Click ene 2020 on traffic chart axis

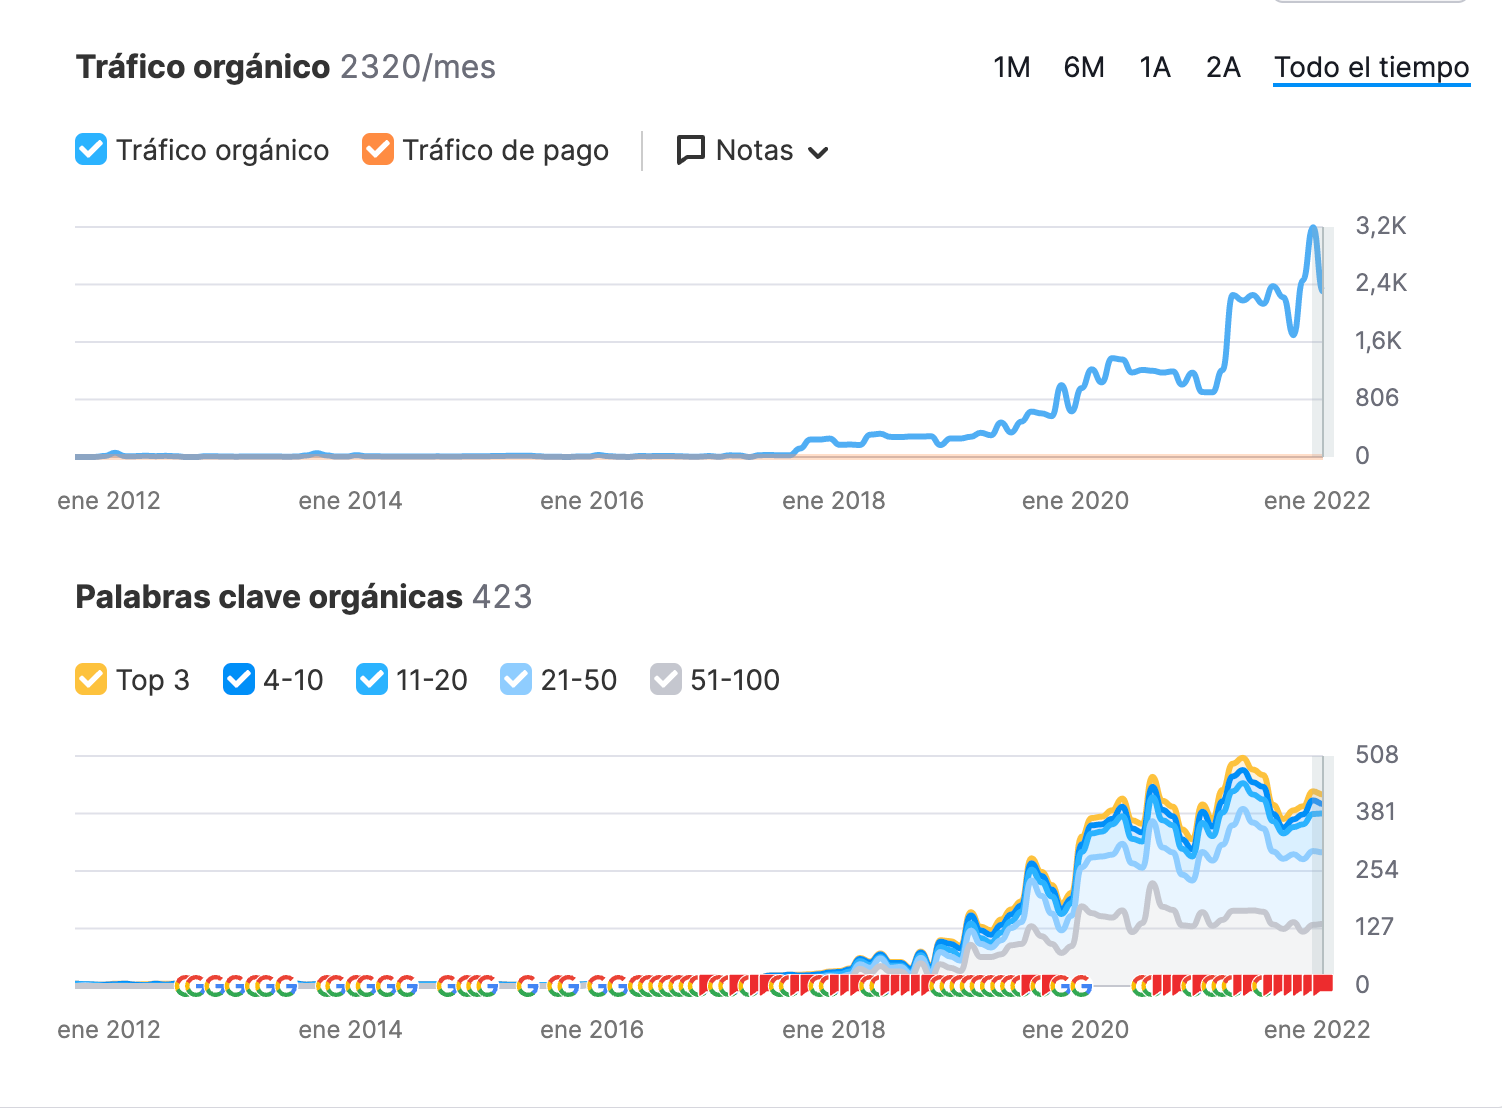coord(1075,501)
